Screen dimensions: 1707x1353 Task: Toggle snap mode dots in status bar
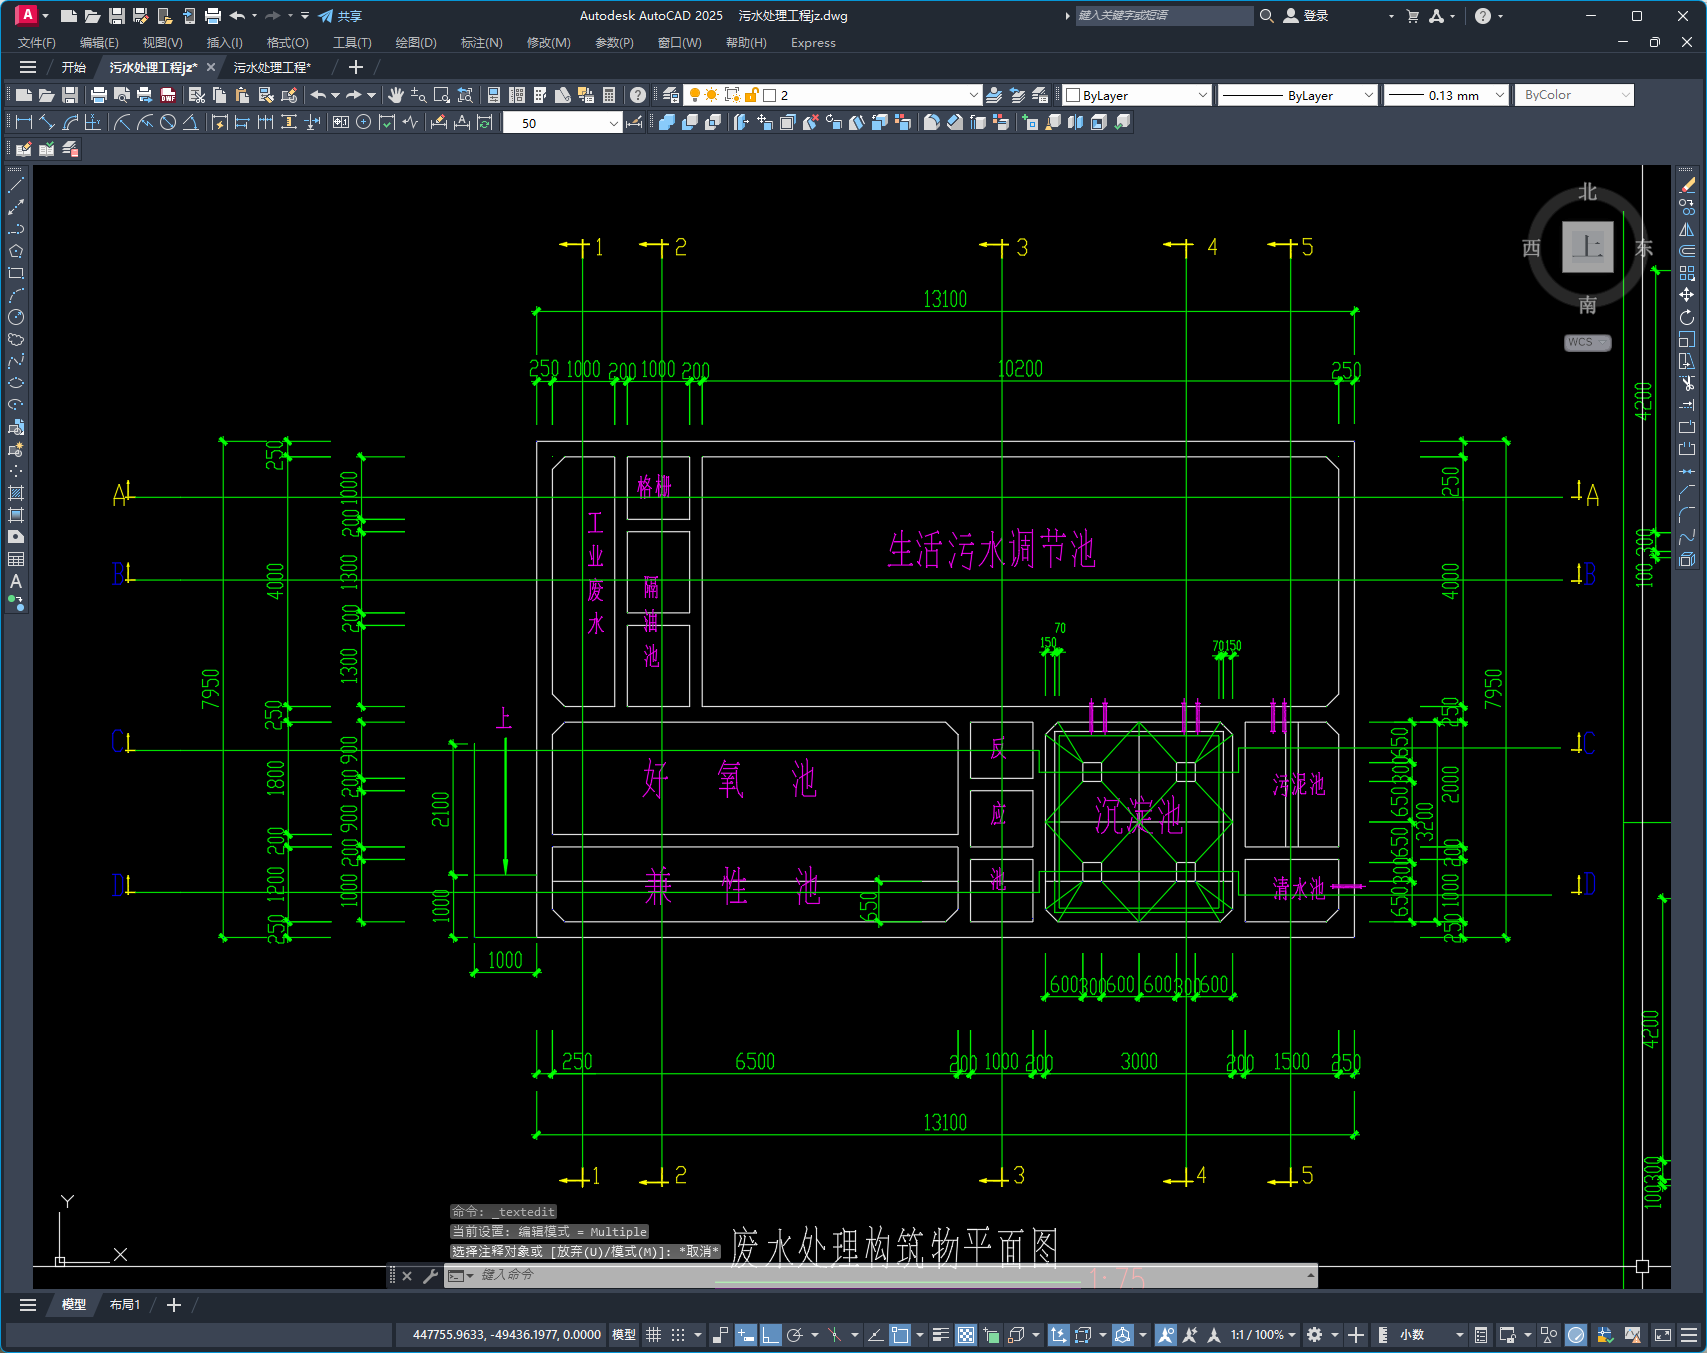coord(678,1335)
